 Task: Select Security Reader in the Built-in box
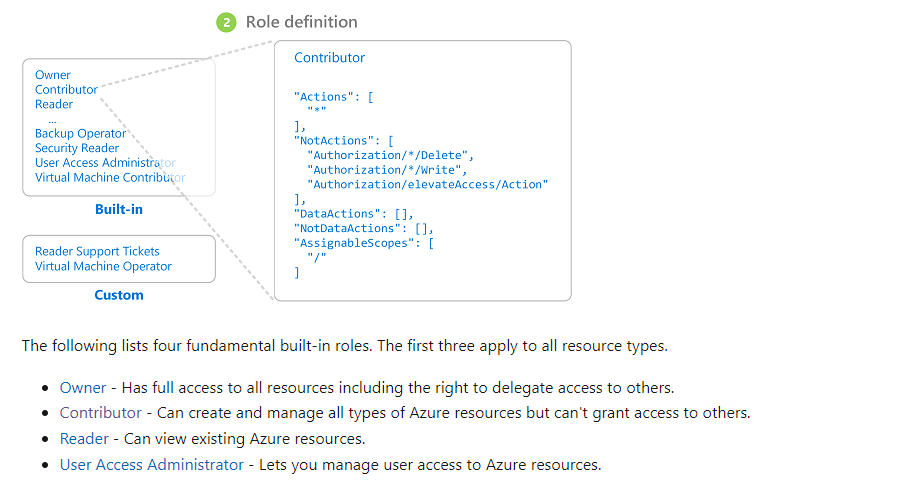[x=77, y=148]
